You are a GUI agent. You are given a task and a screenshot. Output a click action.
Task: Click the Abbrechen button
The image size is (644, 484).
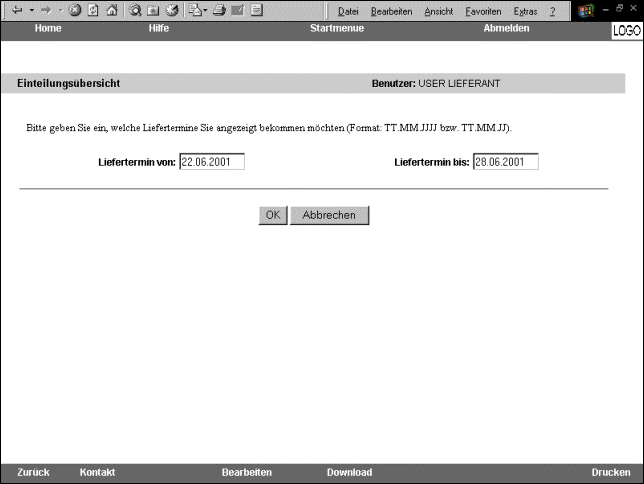point(329,215)
